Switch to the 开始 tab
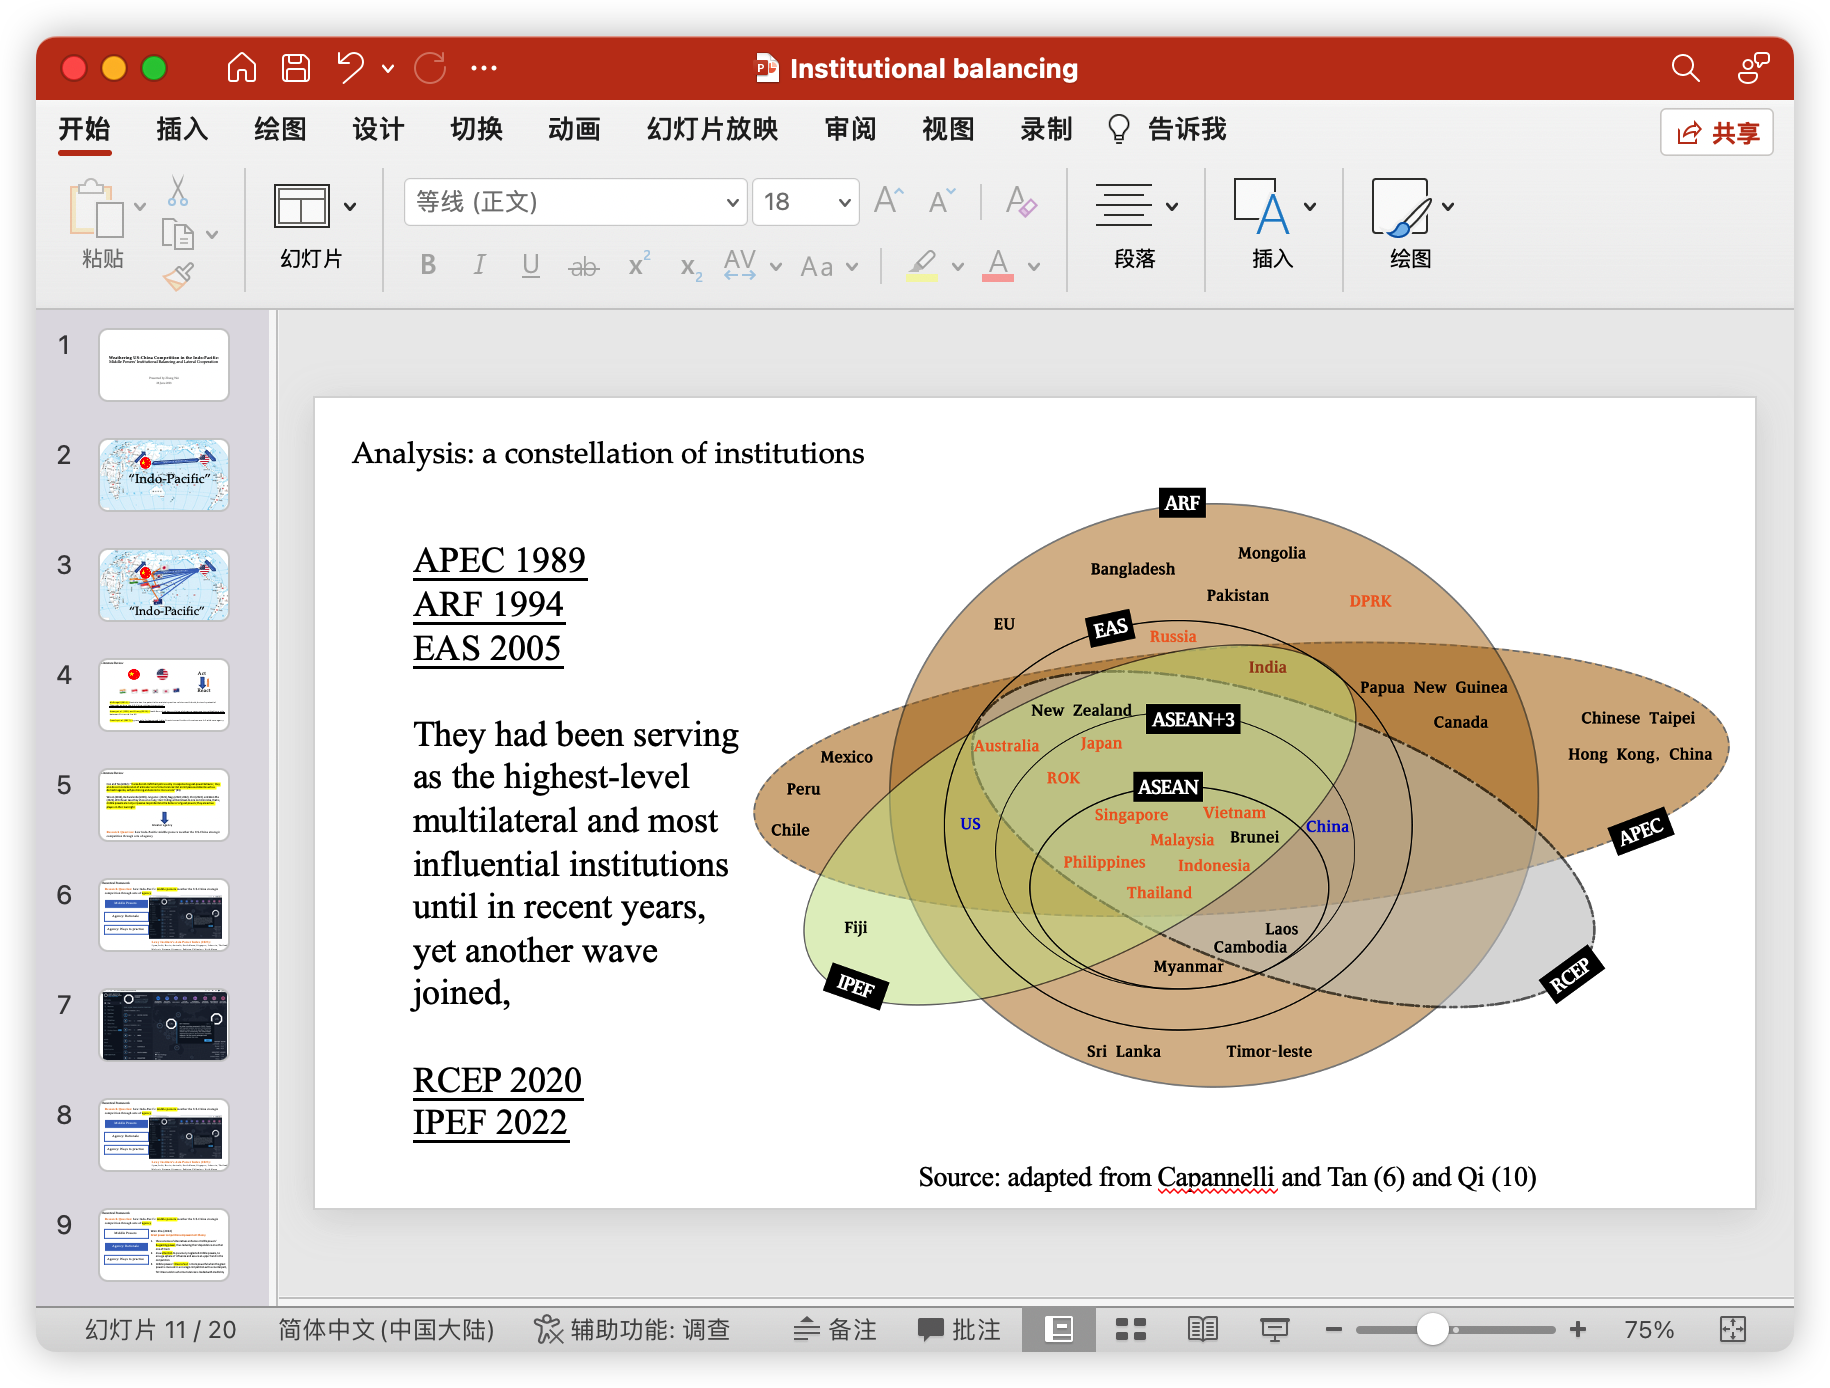This screenshot has height=1388, width=1830. [x=84, y=129]
